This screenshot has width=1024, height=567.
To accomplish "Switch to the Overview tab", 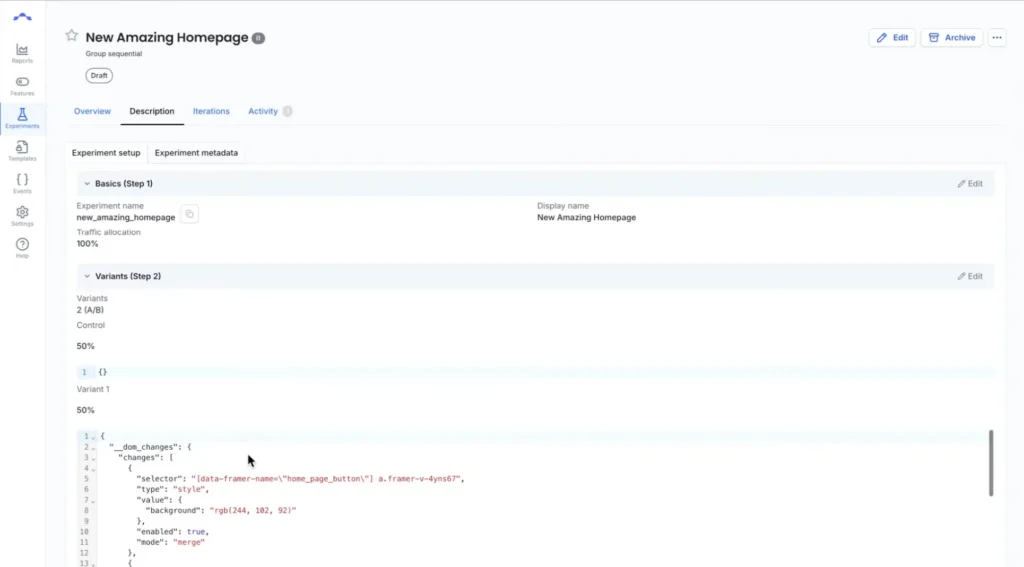I will pyautogui.click(x=92, y=111).
